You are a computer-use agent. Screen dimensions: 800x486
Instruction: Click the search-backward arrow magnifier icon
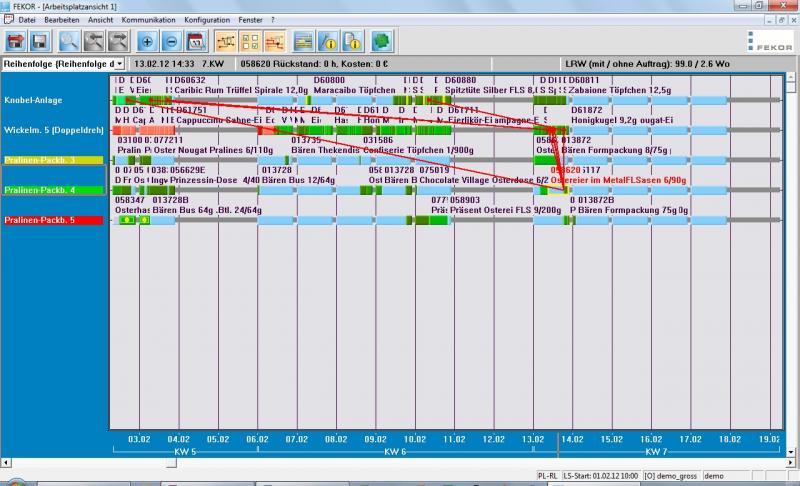pos(93,41)
